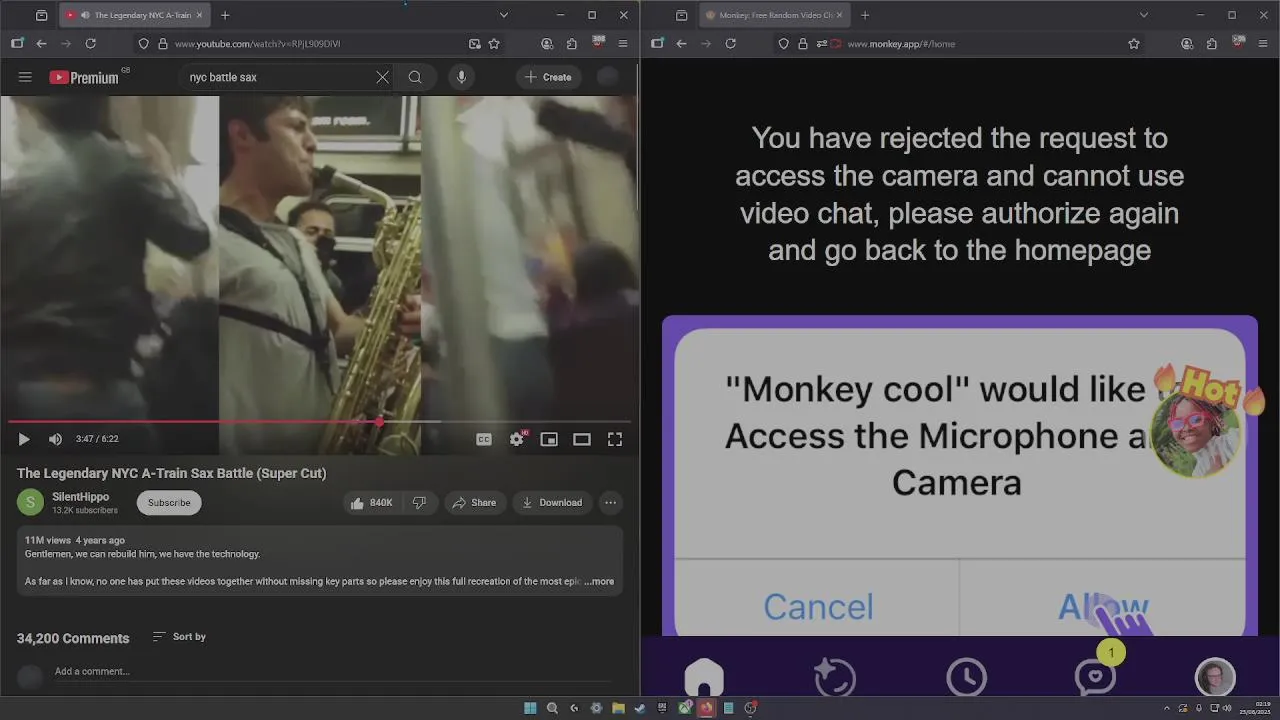Enter fullscreen on the YouTube player

pyautogui.click(x=615, y=439)
